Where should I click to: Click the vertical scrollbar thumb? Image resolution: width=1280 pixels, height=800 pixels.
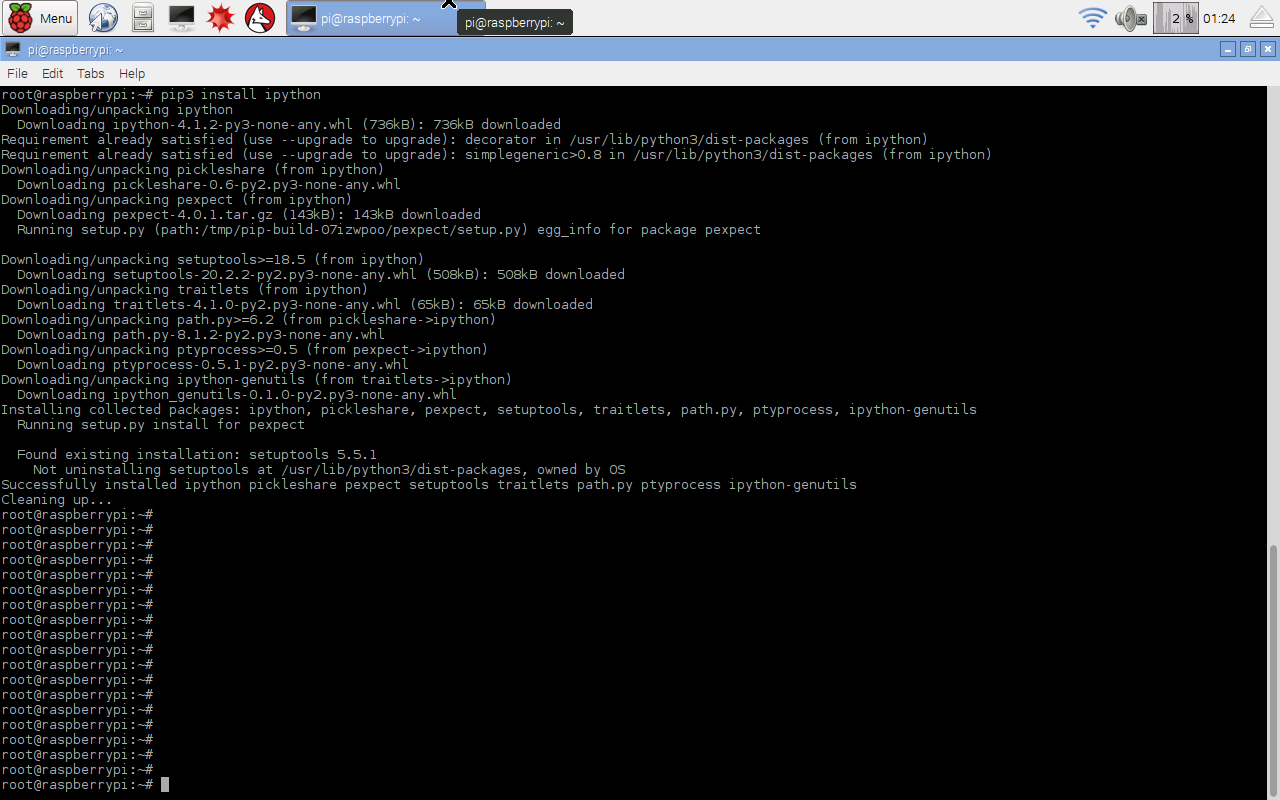(x=1274, y=669)
